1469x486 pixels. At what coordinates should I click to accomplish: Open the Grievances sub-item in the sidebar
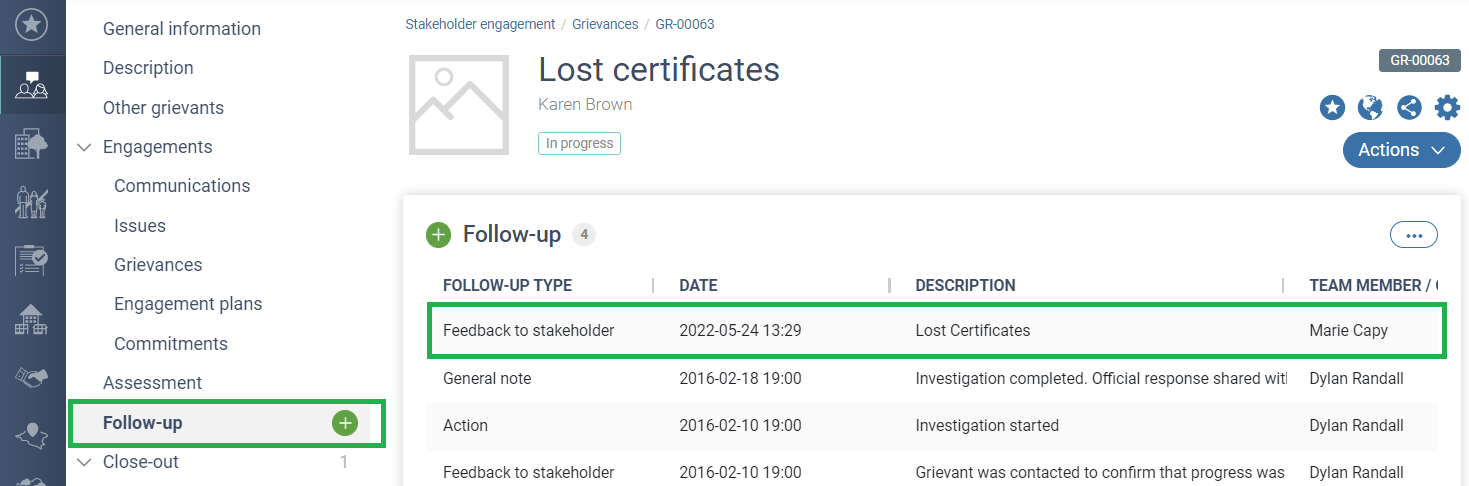(158, 265)
